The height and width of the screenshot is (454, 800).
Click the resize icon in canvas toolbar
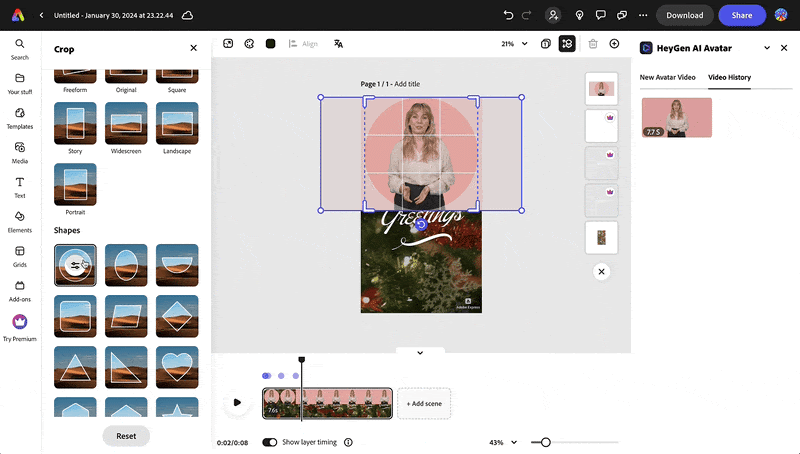coord(228,44)
